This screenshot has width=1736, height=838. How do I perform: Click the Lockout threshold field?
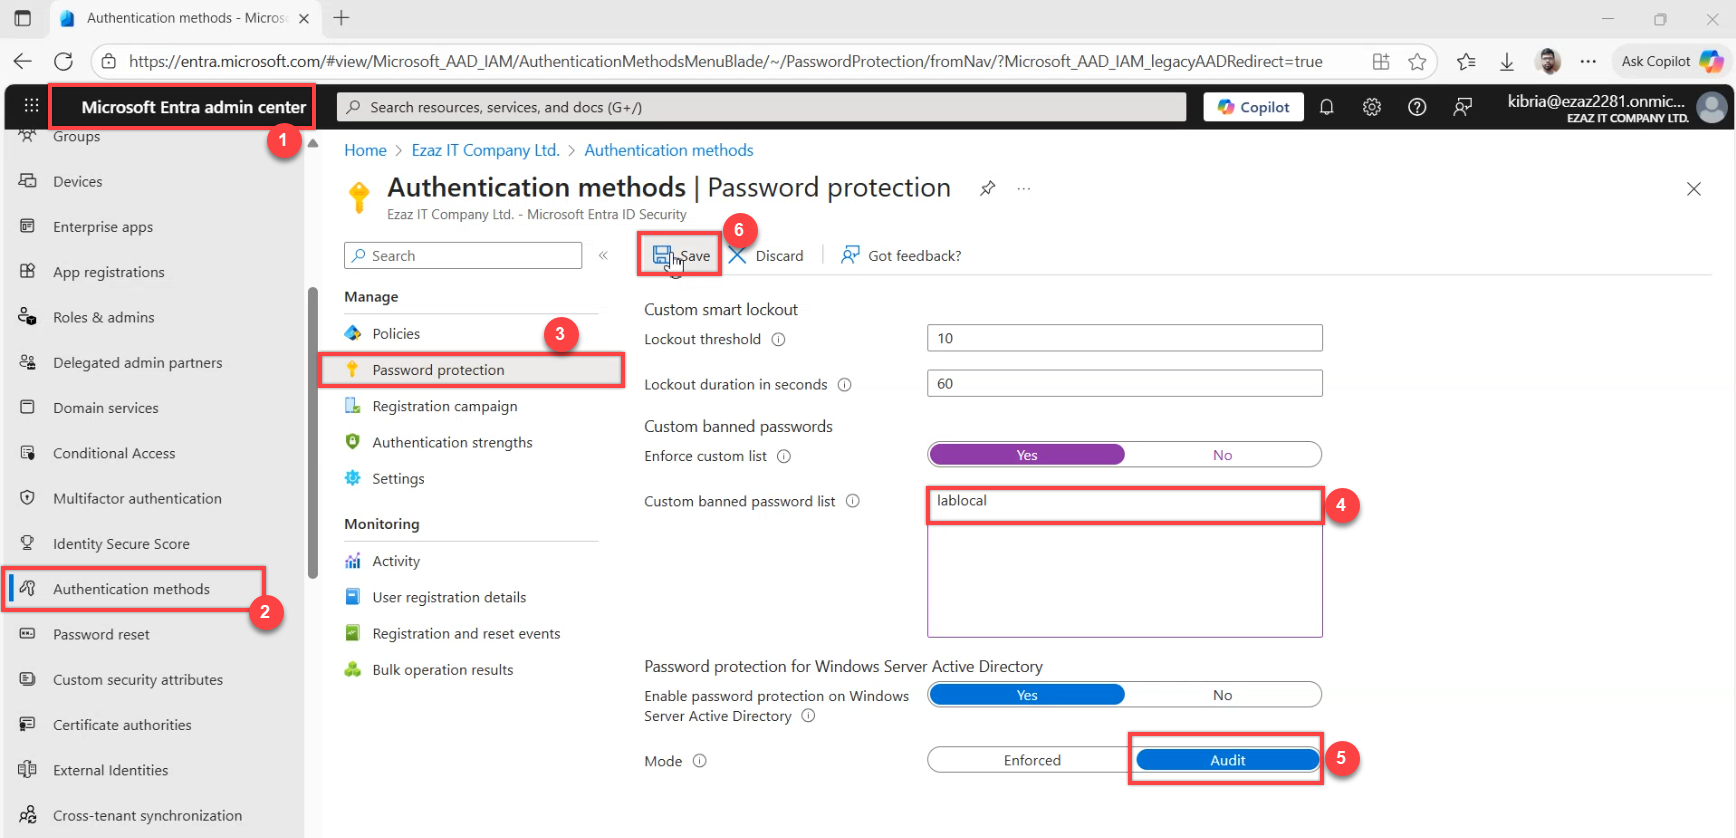[1124, 338]
